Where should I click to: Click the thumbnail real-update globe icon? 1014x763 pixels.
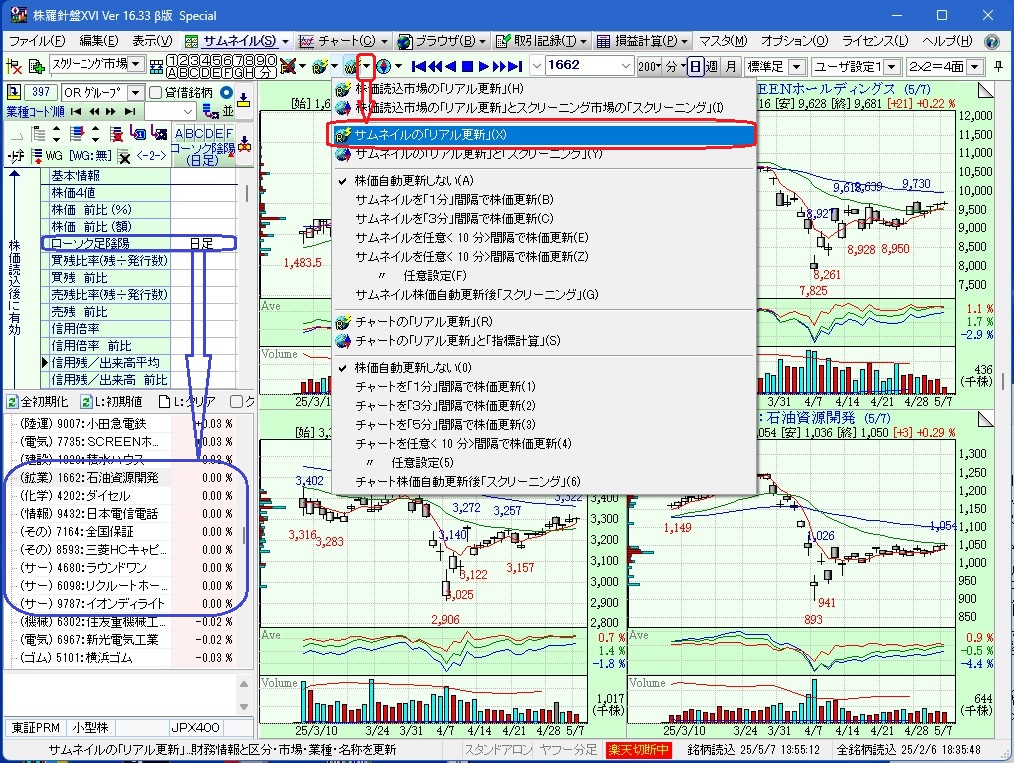350,66
